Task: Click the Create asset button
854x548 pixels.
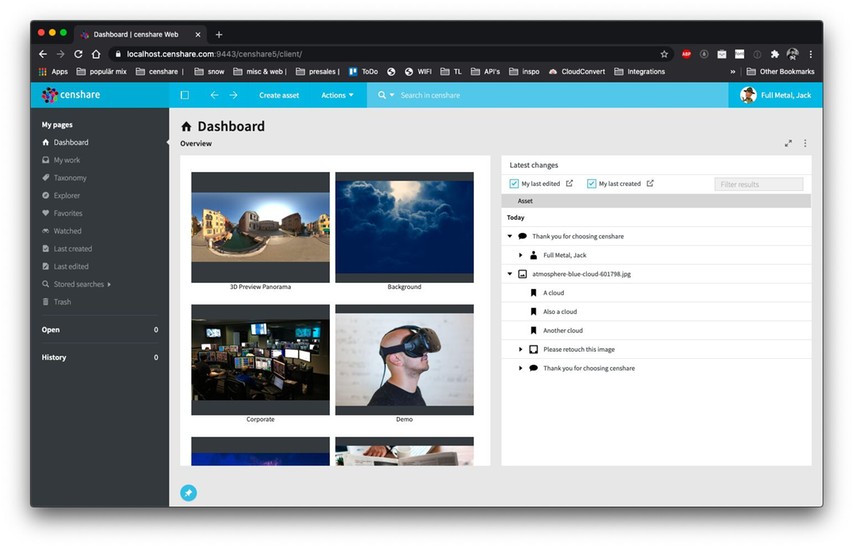Action: point(279,95)
